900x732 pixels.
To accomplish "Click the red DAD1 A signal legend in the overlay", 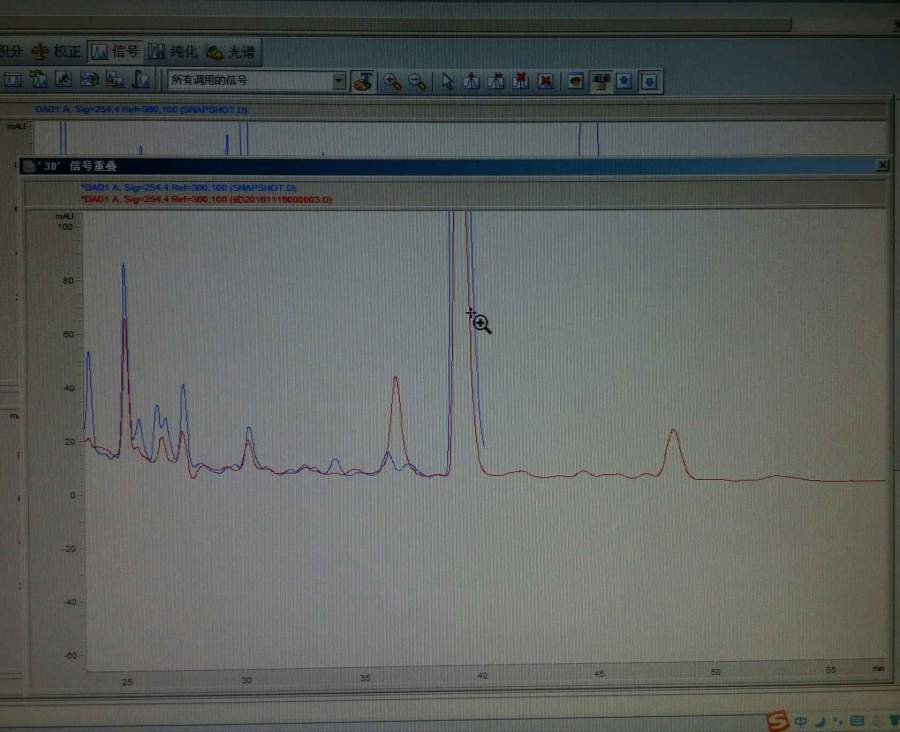I will 206,199.
